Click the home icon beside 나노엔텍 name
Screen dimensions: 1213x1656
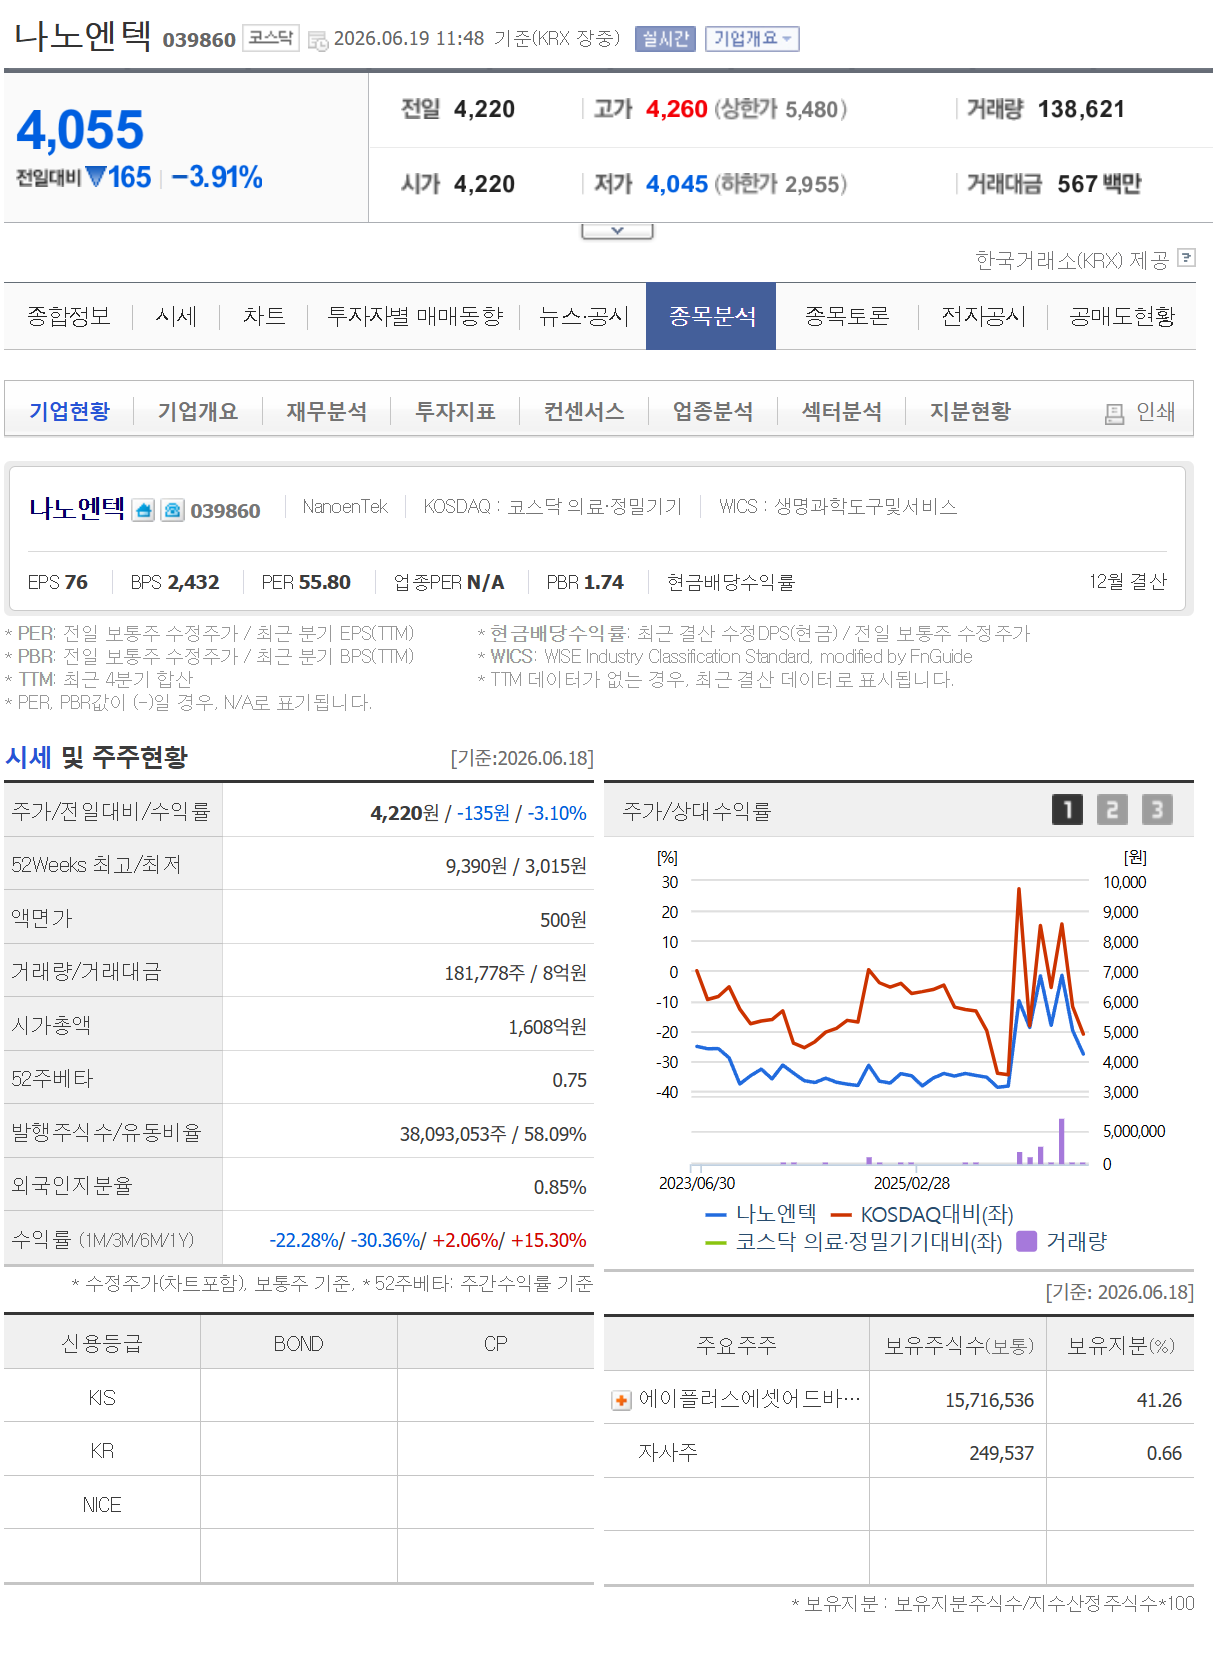143,511
